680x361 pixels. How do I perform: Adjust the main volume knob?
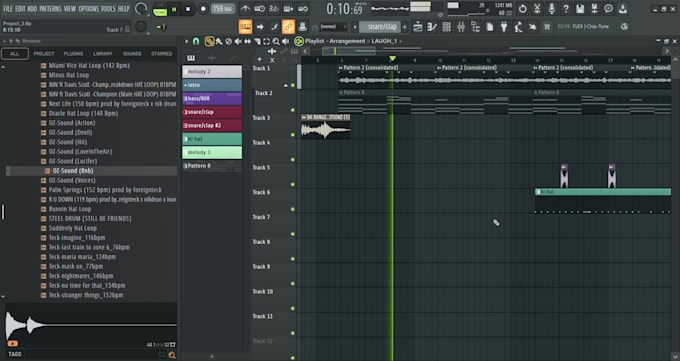click(x=141, y=9)
